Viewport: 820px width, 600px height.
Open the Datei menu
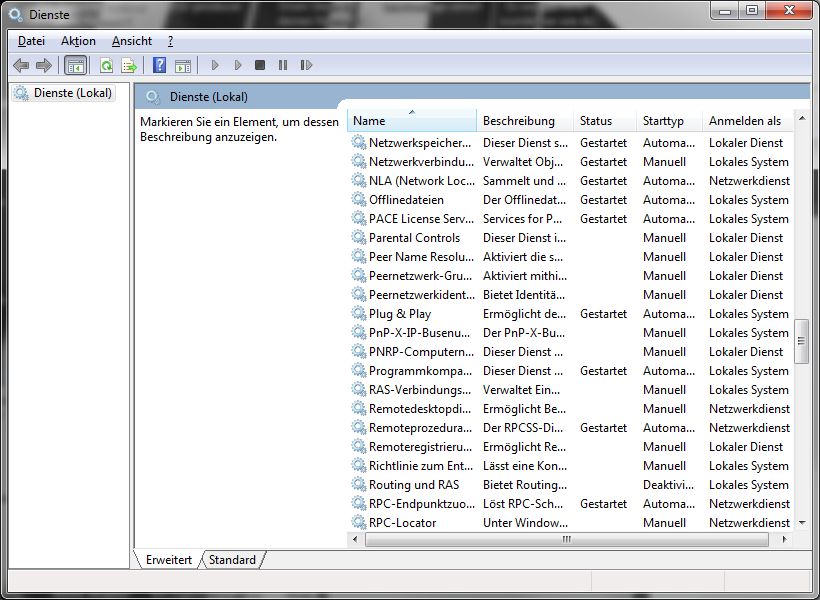tap(31, 41)
